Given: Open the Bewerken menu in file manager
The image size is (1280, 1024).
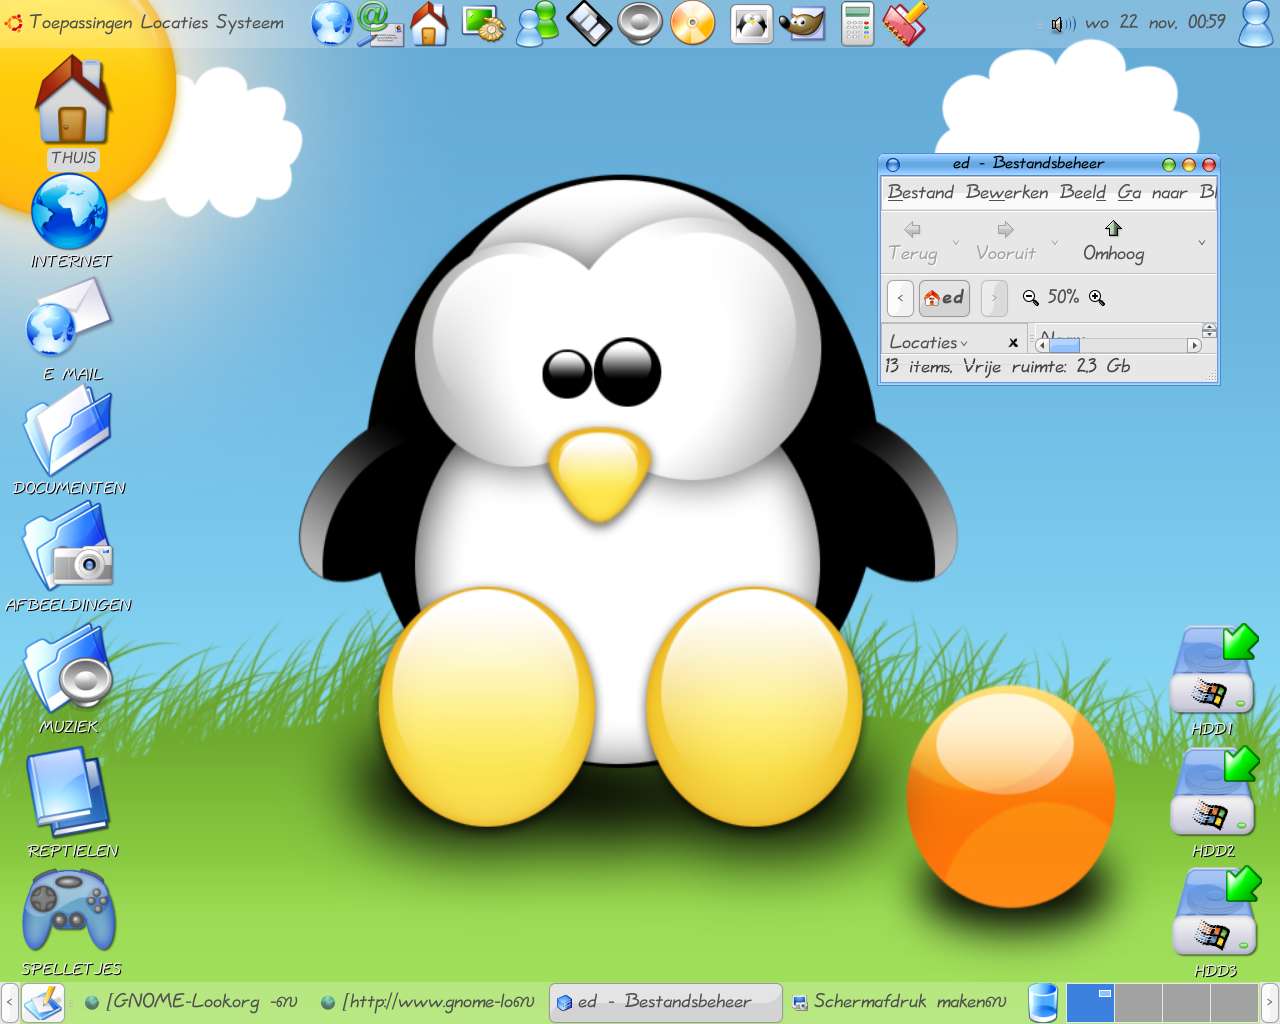Looking at the screenshot, I should pos(1007,192).
